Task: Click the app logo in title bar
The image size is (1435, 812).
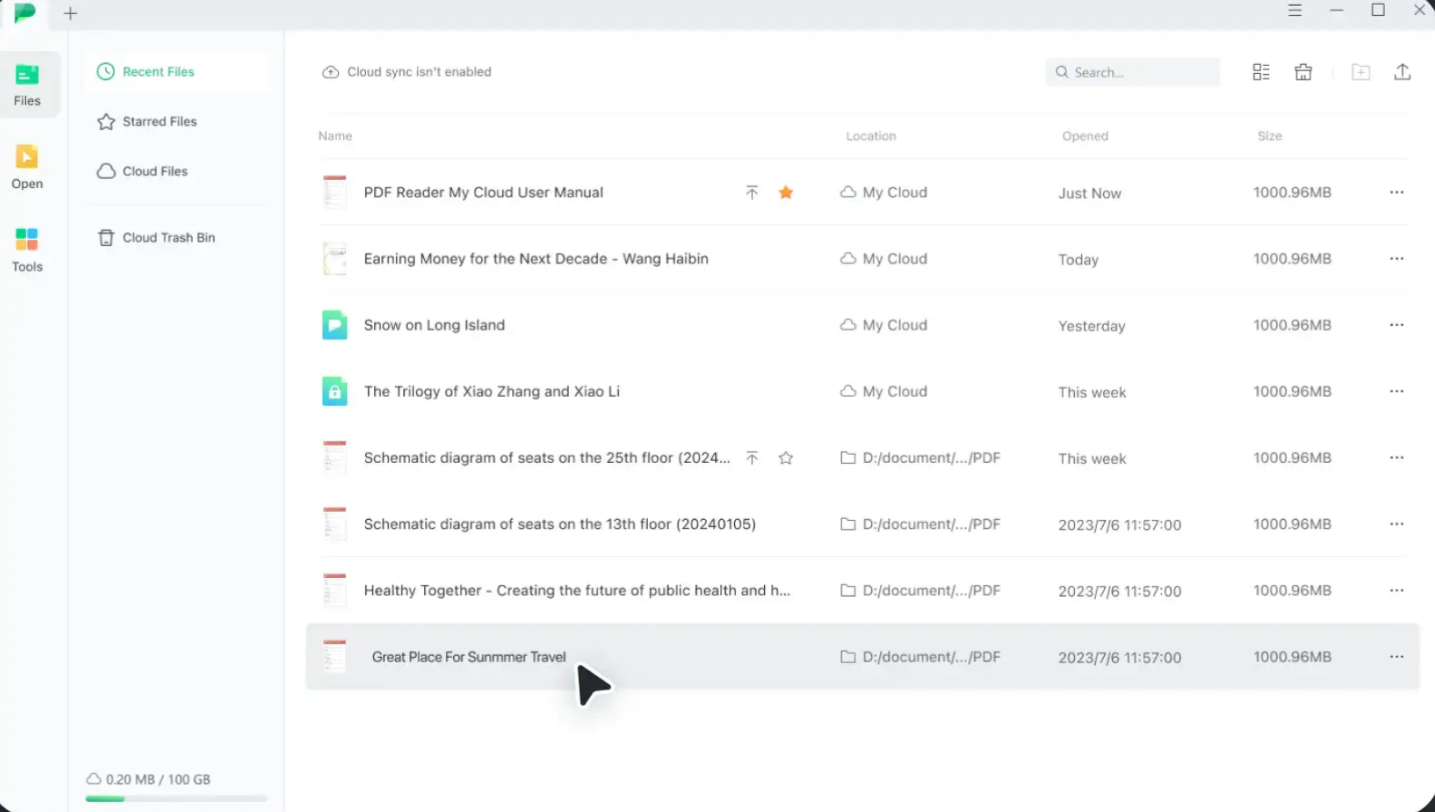Action: click(x=25, y=13)
